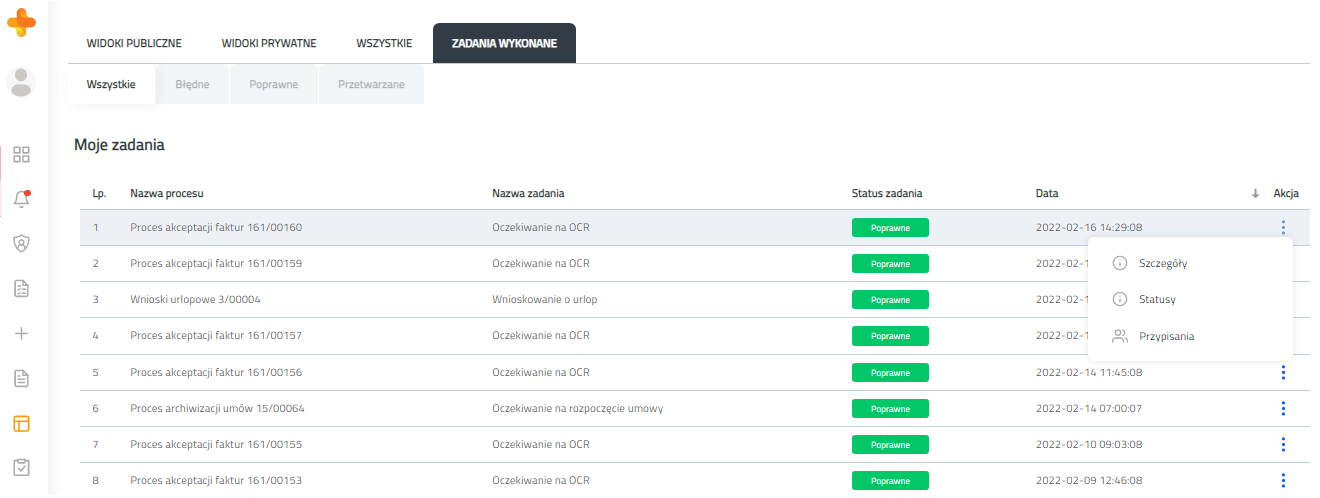Select Szczegóły from the context menu

[1162, 263]
